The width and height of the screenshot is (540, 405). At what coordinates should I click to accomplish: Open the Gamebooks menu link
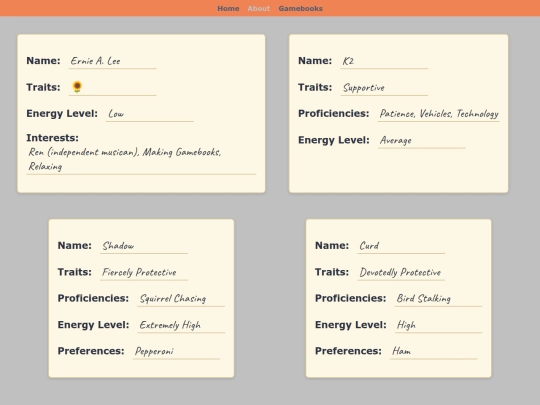coord(301,8)
